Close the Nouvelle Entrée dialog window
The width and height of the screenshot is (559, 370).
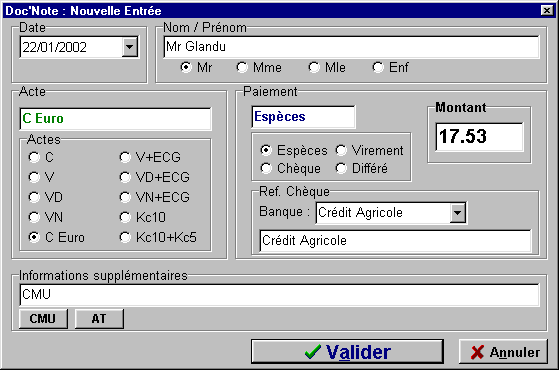547,10
